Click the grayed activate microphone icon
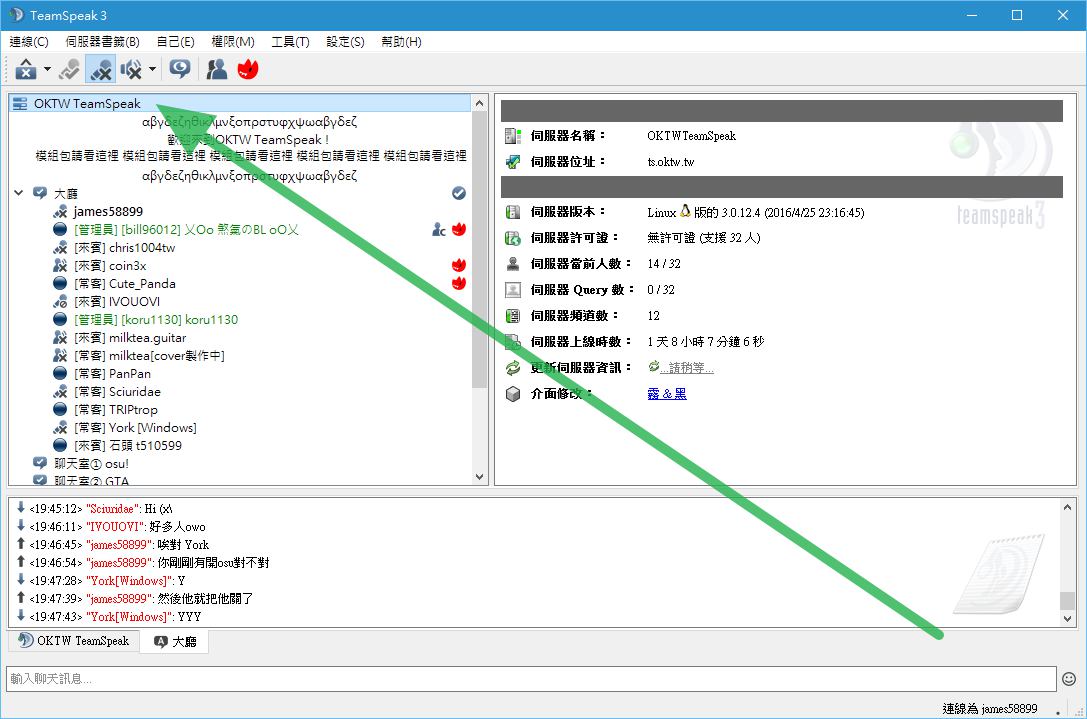1087x719 pixels. click(x=69, y=69)
